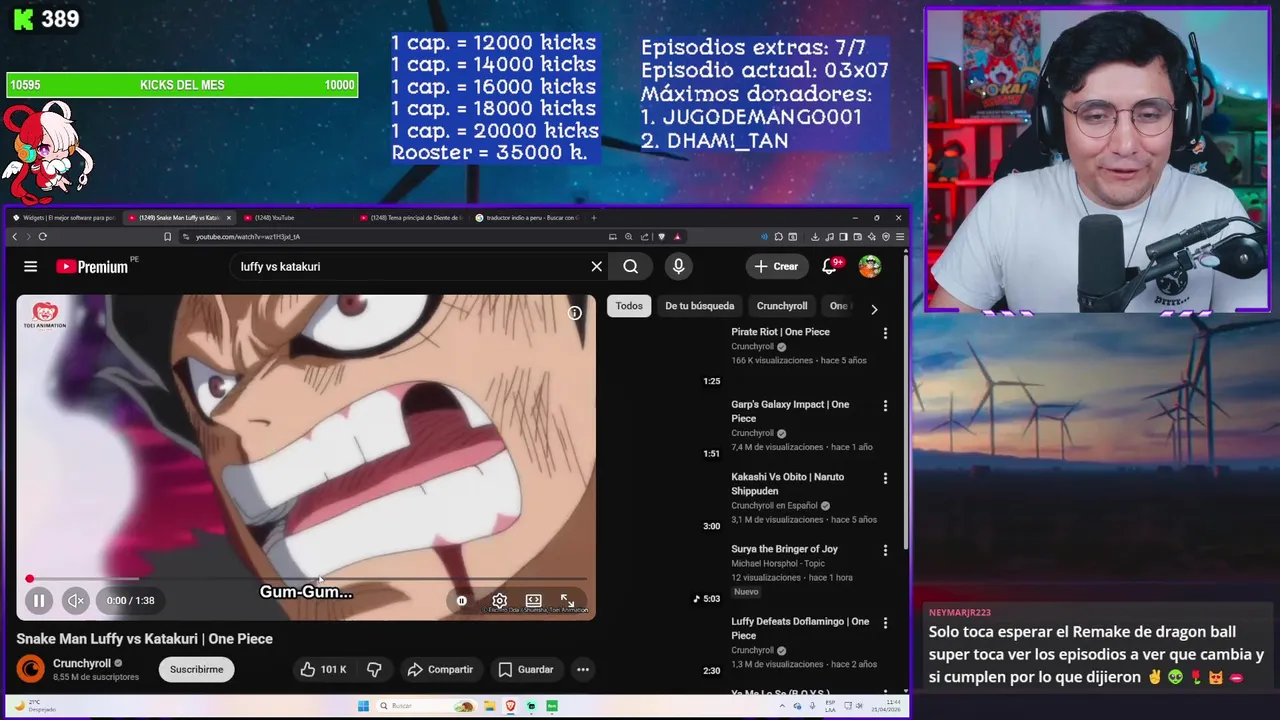Switch to traductor indio a peru tab

[x=528, y=217]
